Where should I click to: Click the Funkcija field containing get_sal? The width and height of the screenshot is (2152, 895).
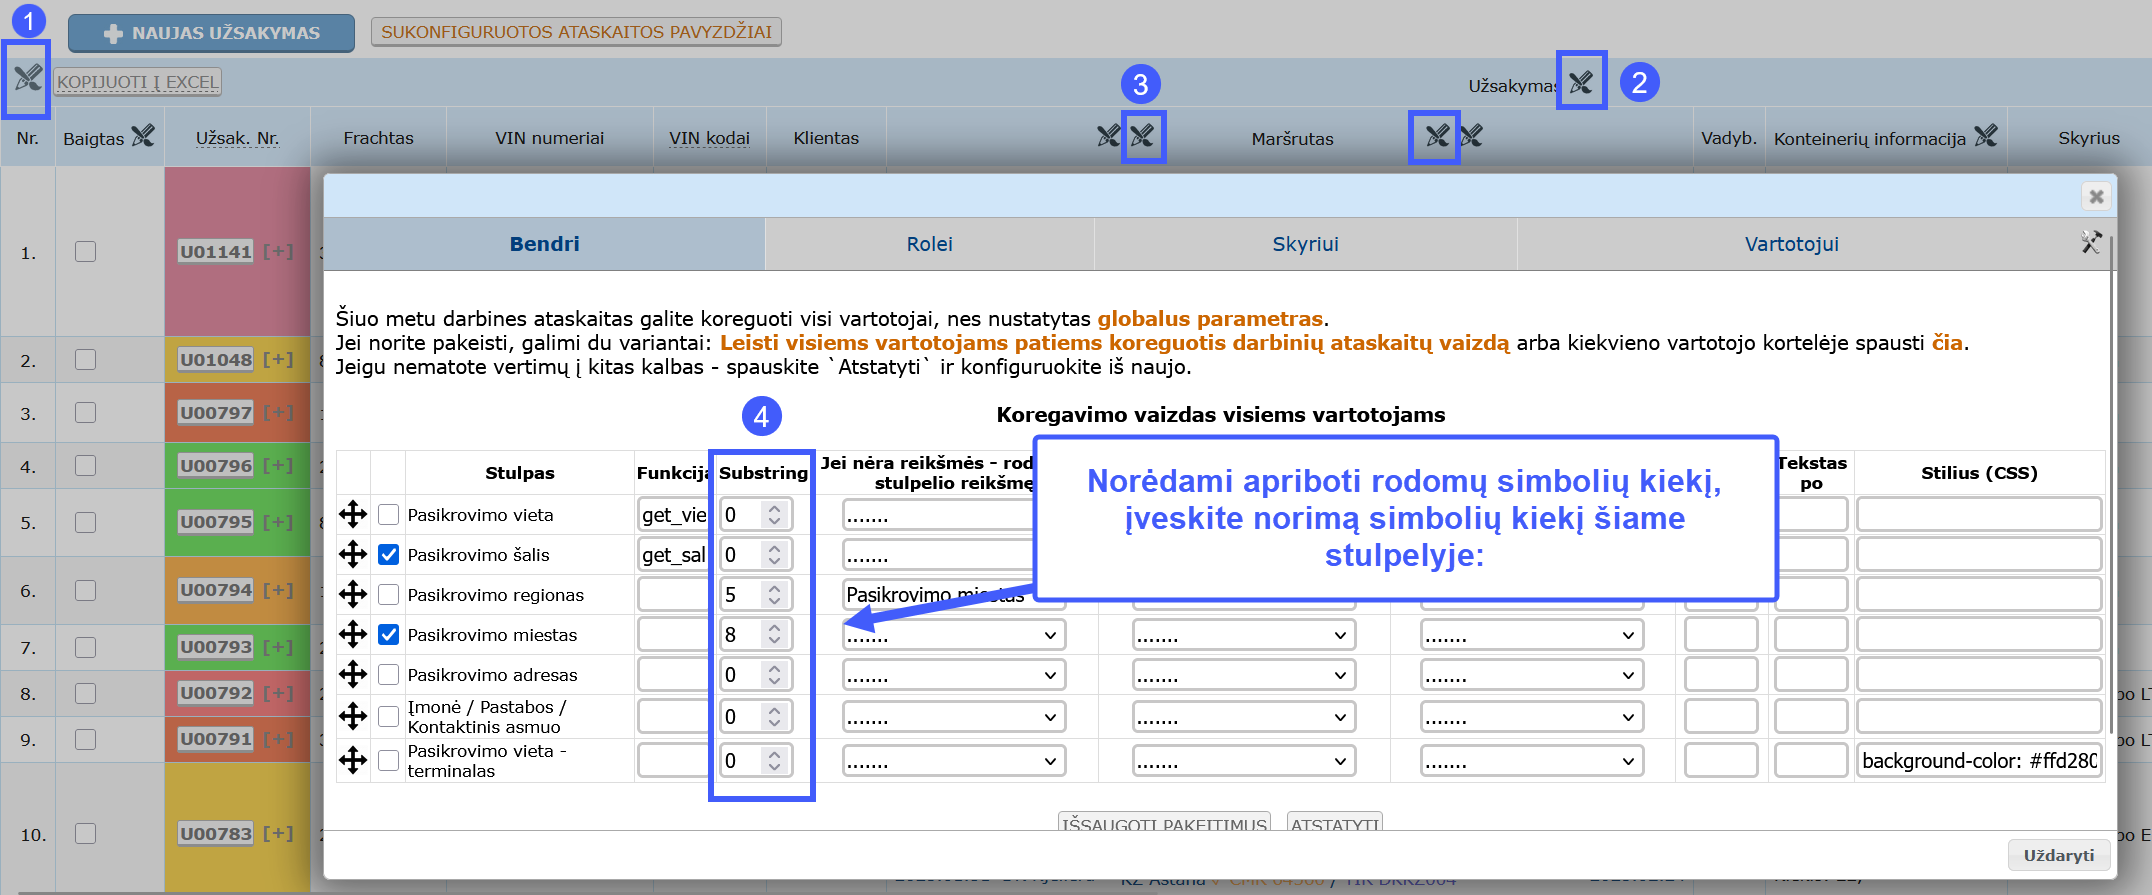[x=673, y=555]
